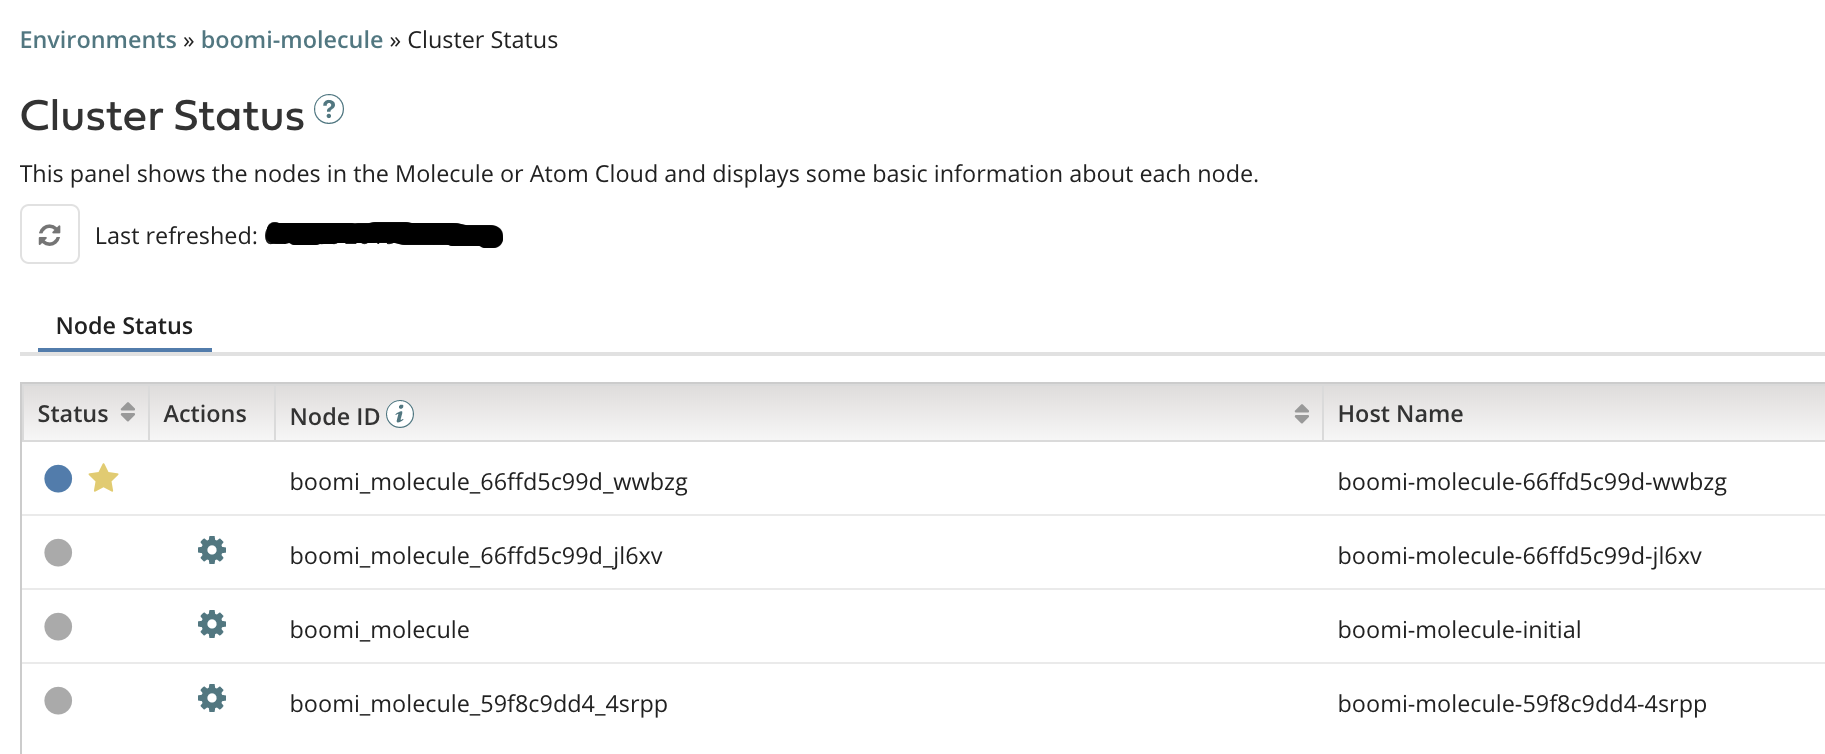The width and height of the screenshot is (1825, 754).
Task: Click the panel description sentence
Action: point(639,174)
